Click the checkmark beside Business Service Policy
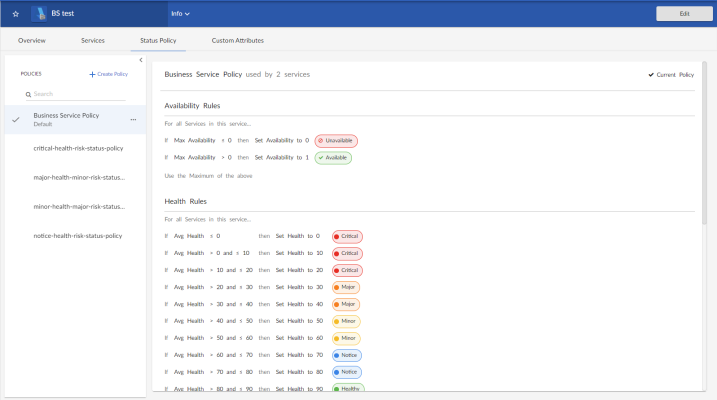Screen dimensions: 717x400 point(16,119)
